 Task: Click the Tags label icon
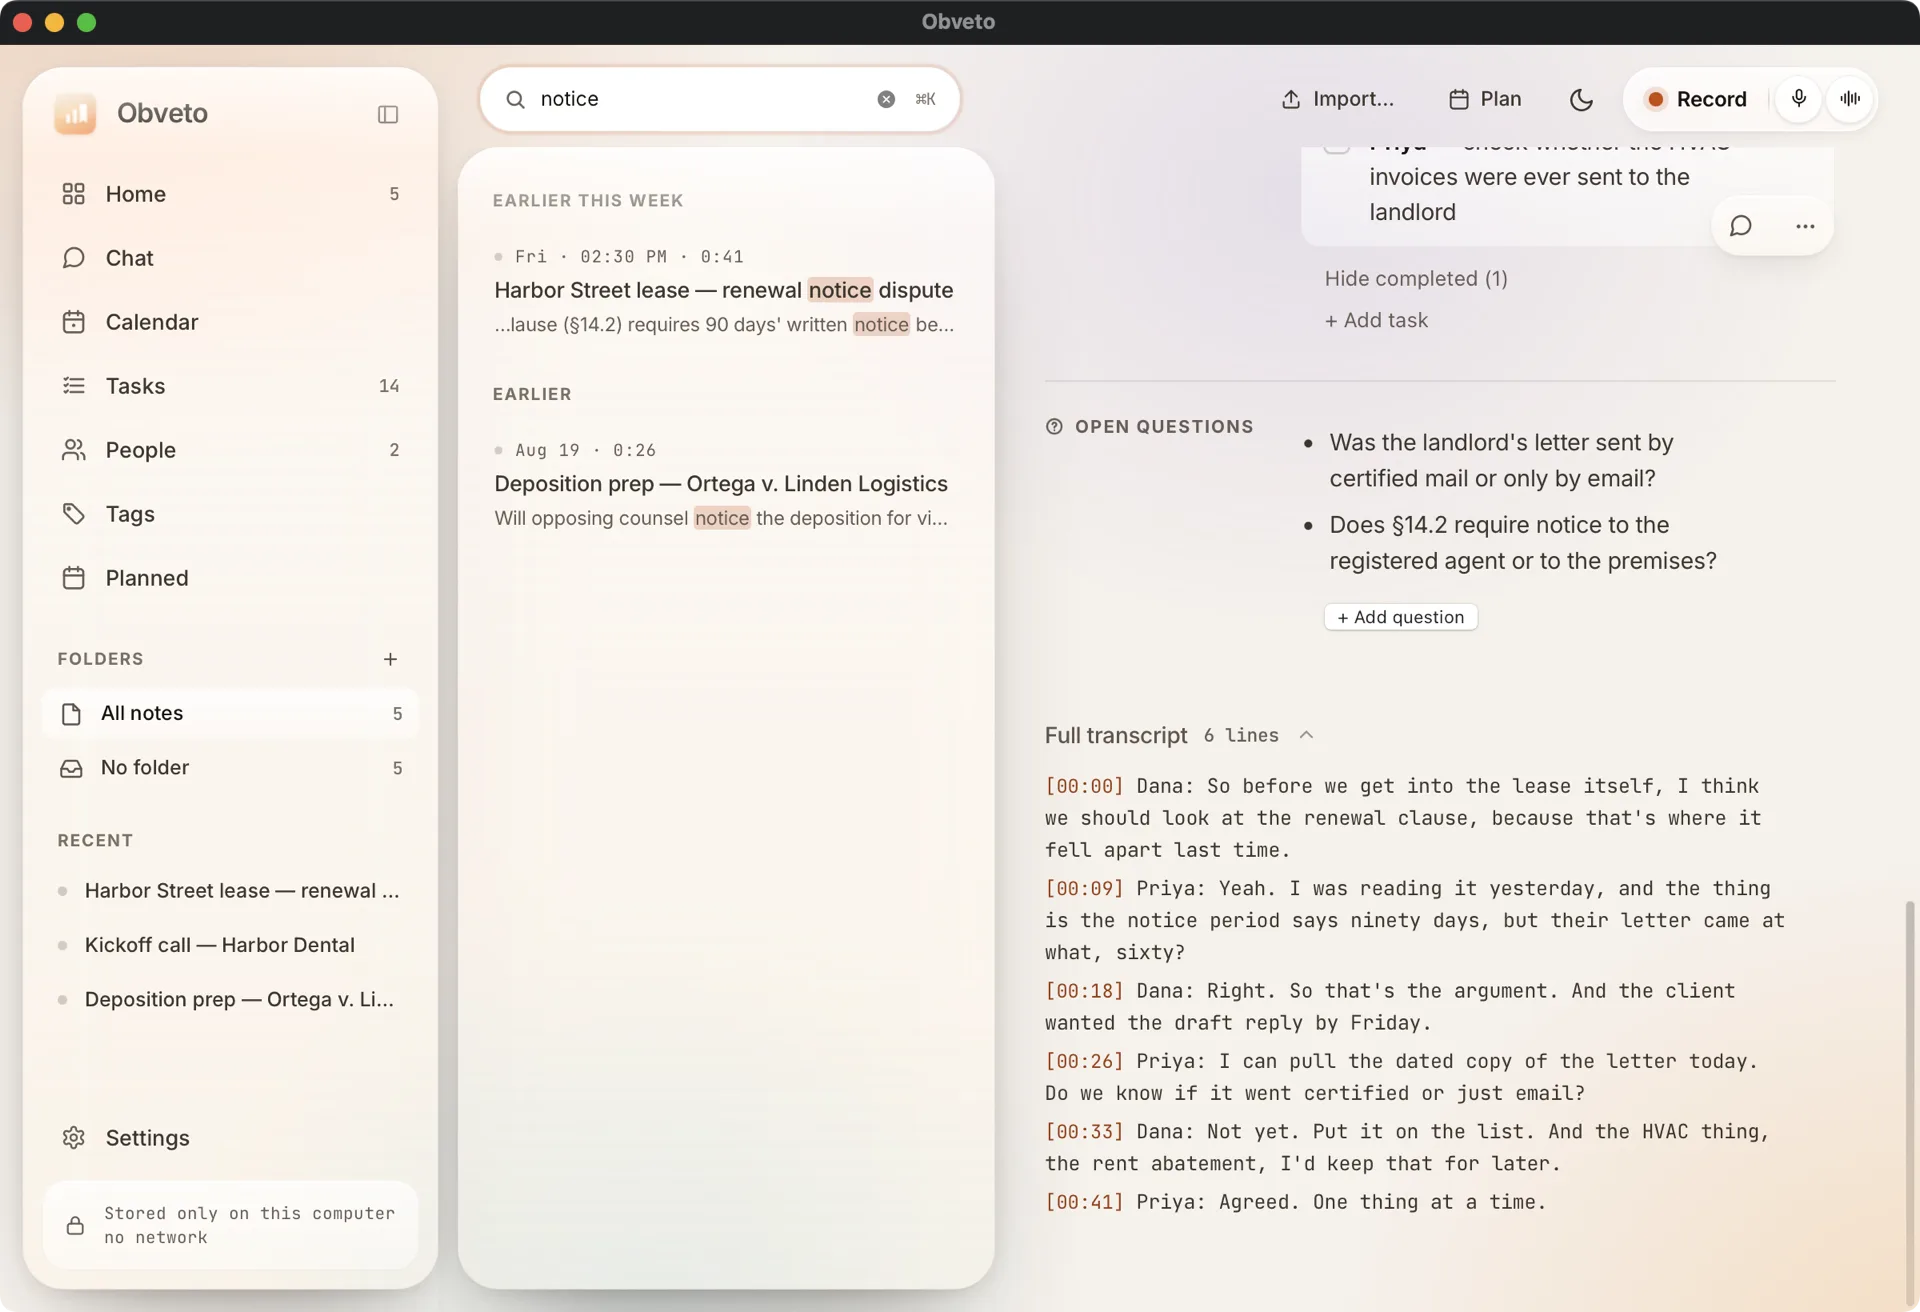pos(73,514)
